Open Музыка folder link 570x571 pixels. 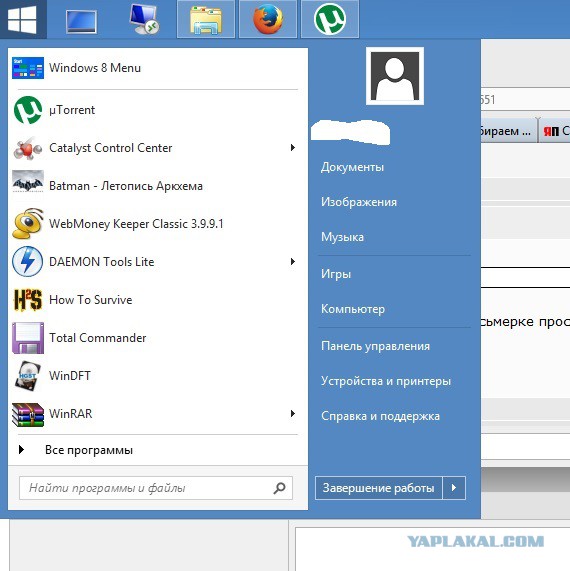342,237
